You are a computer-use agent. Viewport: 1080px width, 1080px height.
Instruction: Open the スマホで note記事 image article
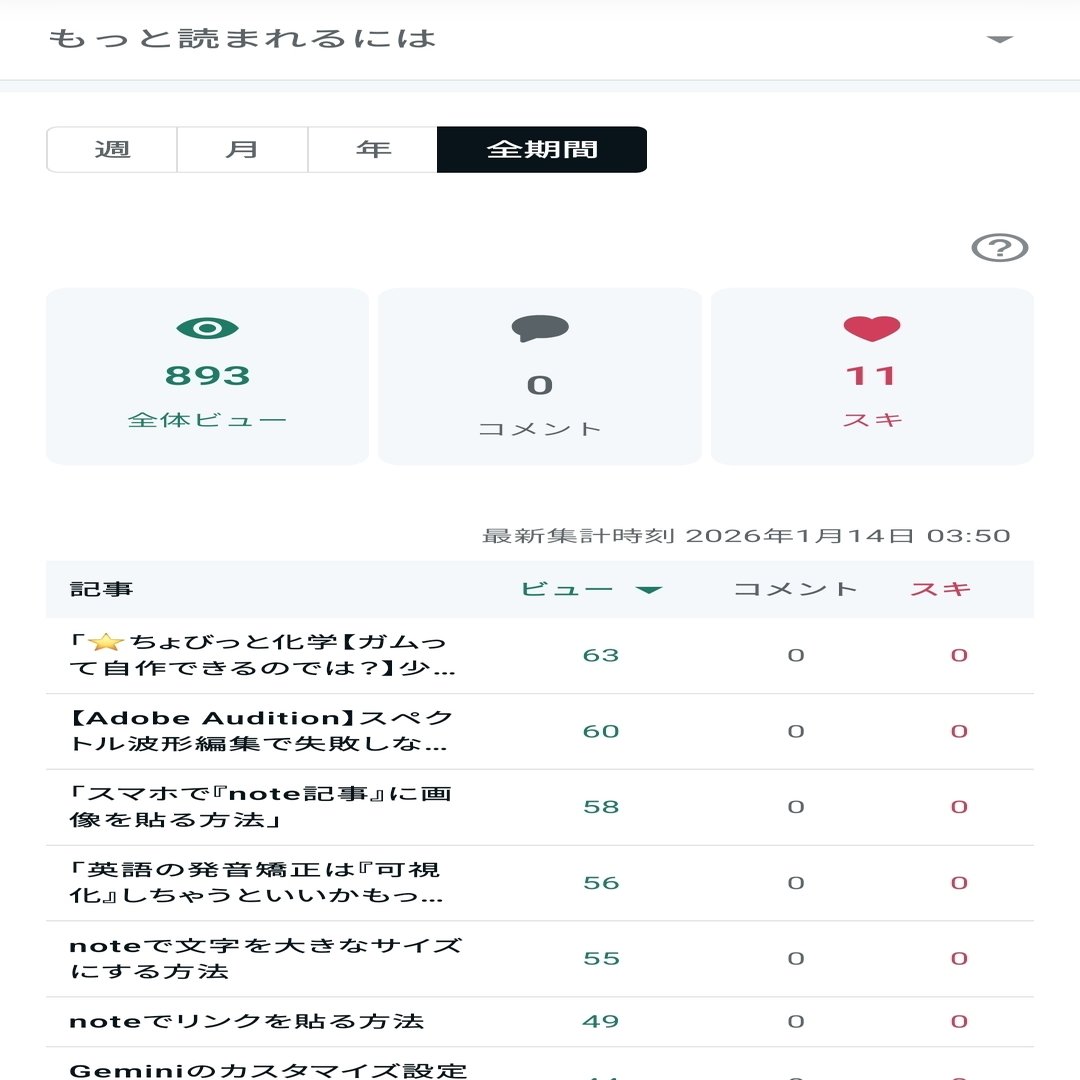click(260, 807)
